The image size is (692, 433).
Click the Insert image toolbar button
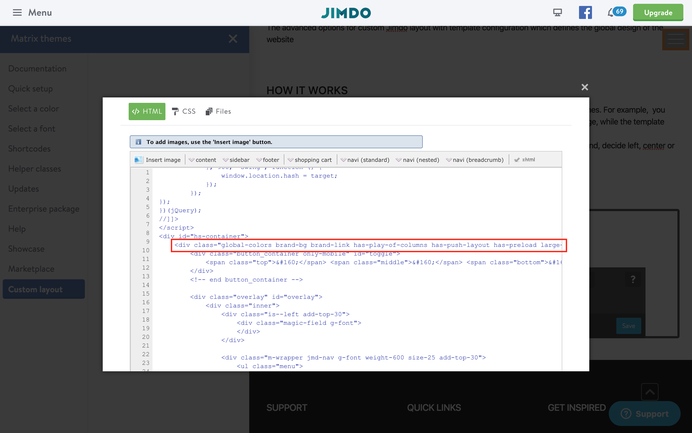pos(158,160)
